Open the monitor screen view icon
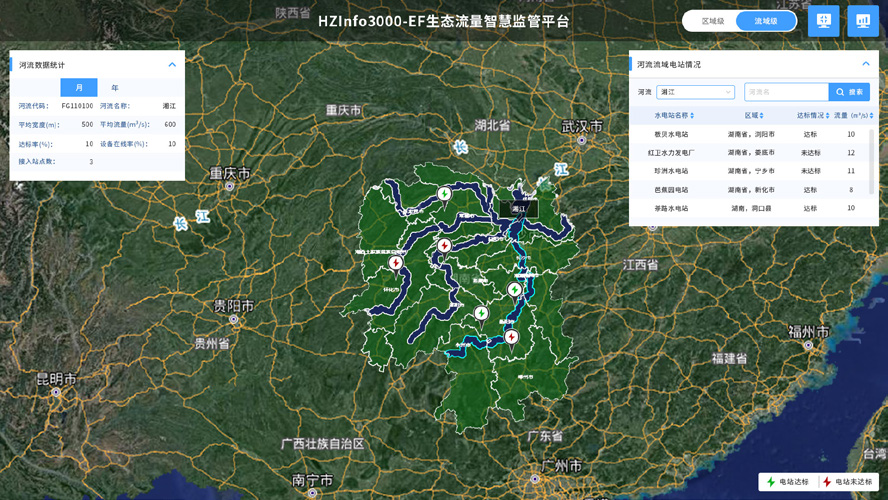 [823, 21]
